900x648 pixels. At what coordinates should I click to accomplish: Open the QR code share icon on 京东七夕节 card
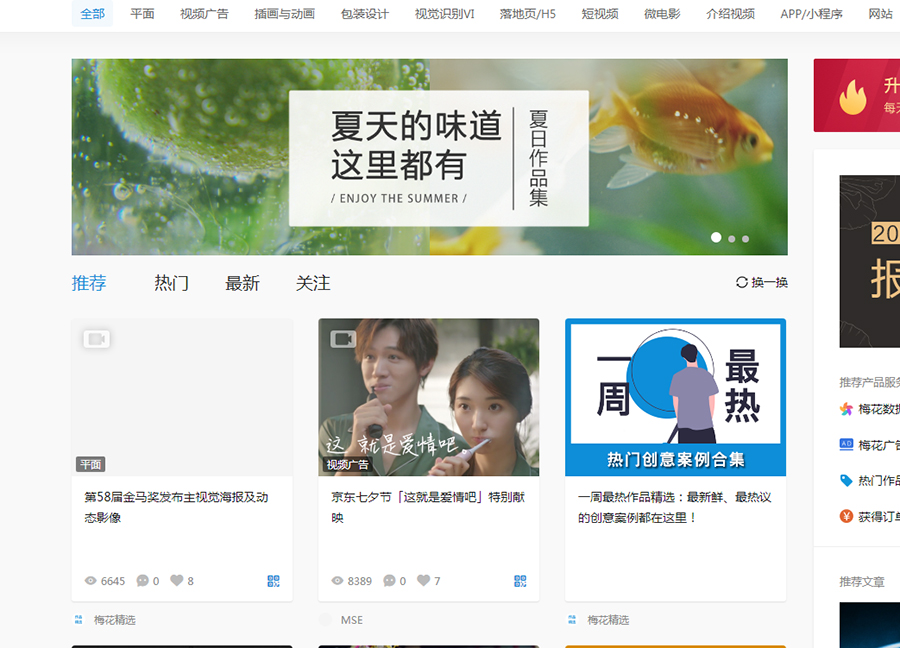[x=520, y=580]
